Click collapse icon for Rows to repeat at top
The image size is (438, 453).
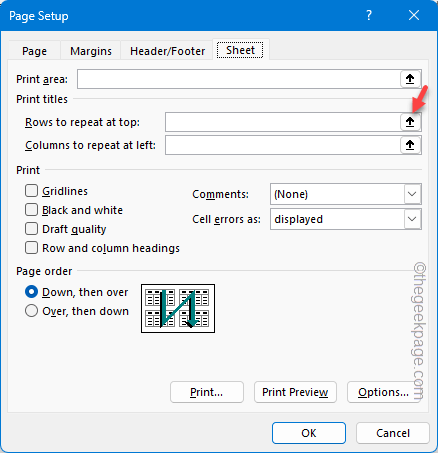point(410,122)
